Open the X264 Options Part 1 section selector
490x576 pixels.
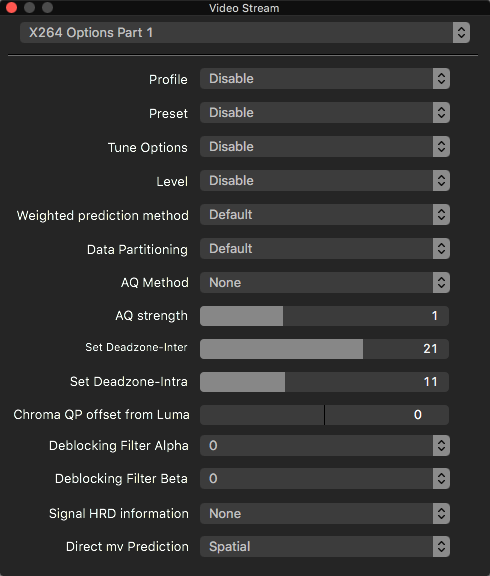point(245,33)
